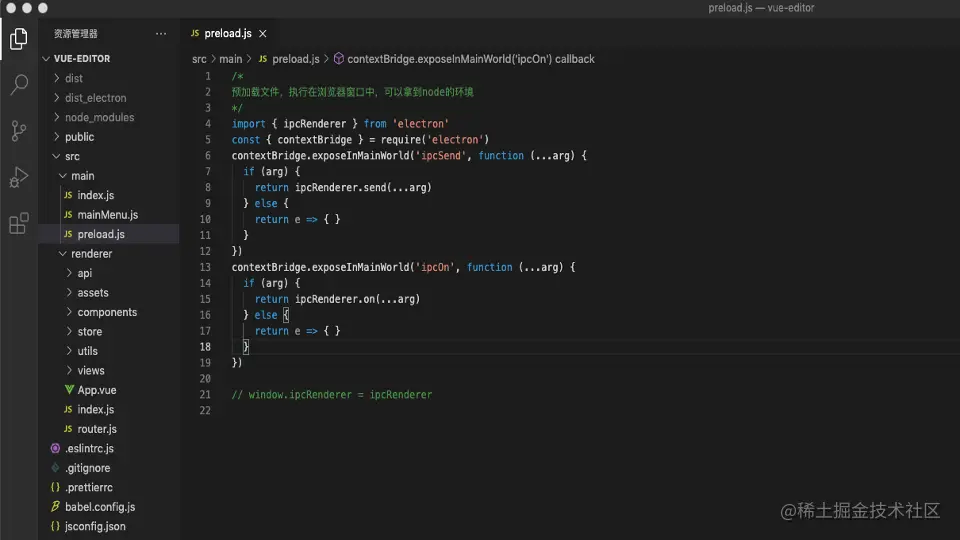Image resolution: width=960 pixels, height=540 pixels.
Task: Close the preload.js editor tab
Action: pos(263,34)
